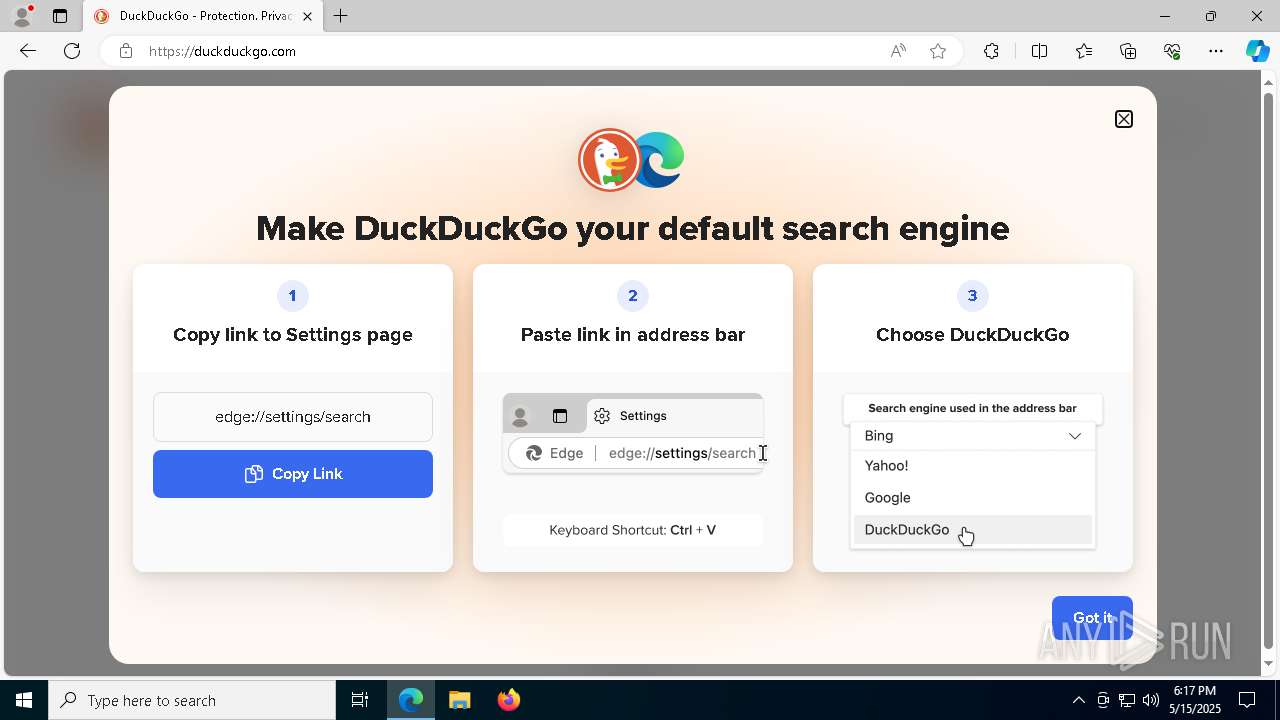1280x720 pixels.
Task: Click the taskbar clock and date
Action: [x=1195, y=700]
